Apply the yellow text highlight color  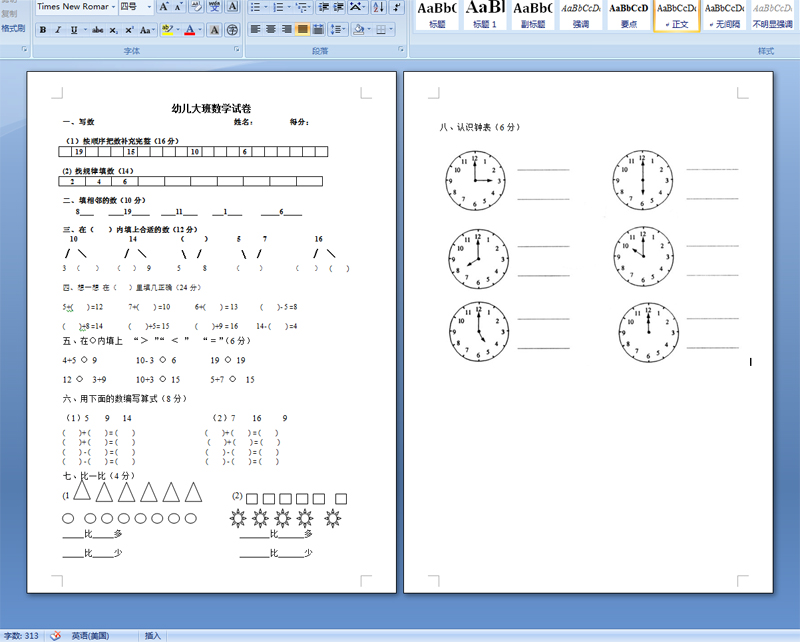pos(167,30)
